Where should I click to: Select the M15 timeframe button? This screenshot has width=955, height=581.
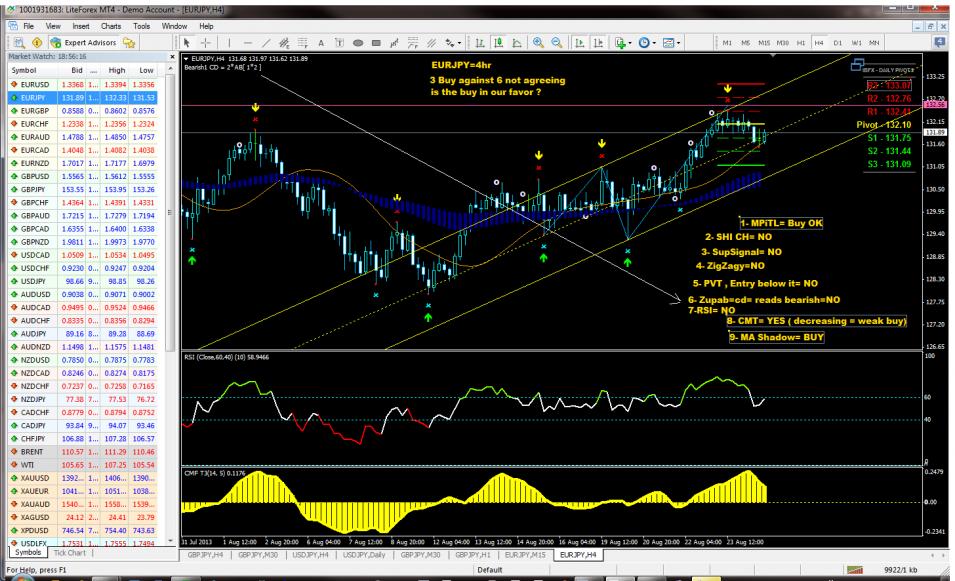coord(763,44)
